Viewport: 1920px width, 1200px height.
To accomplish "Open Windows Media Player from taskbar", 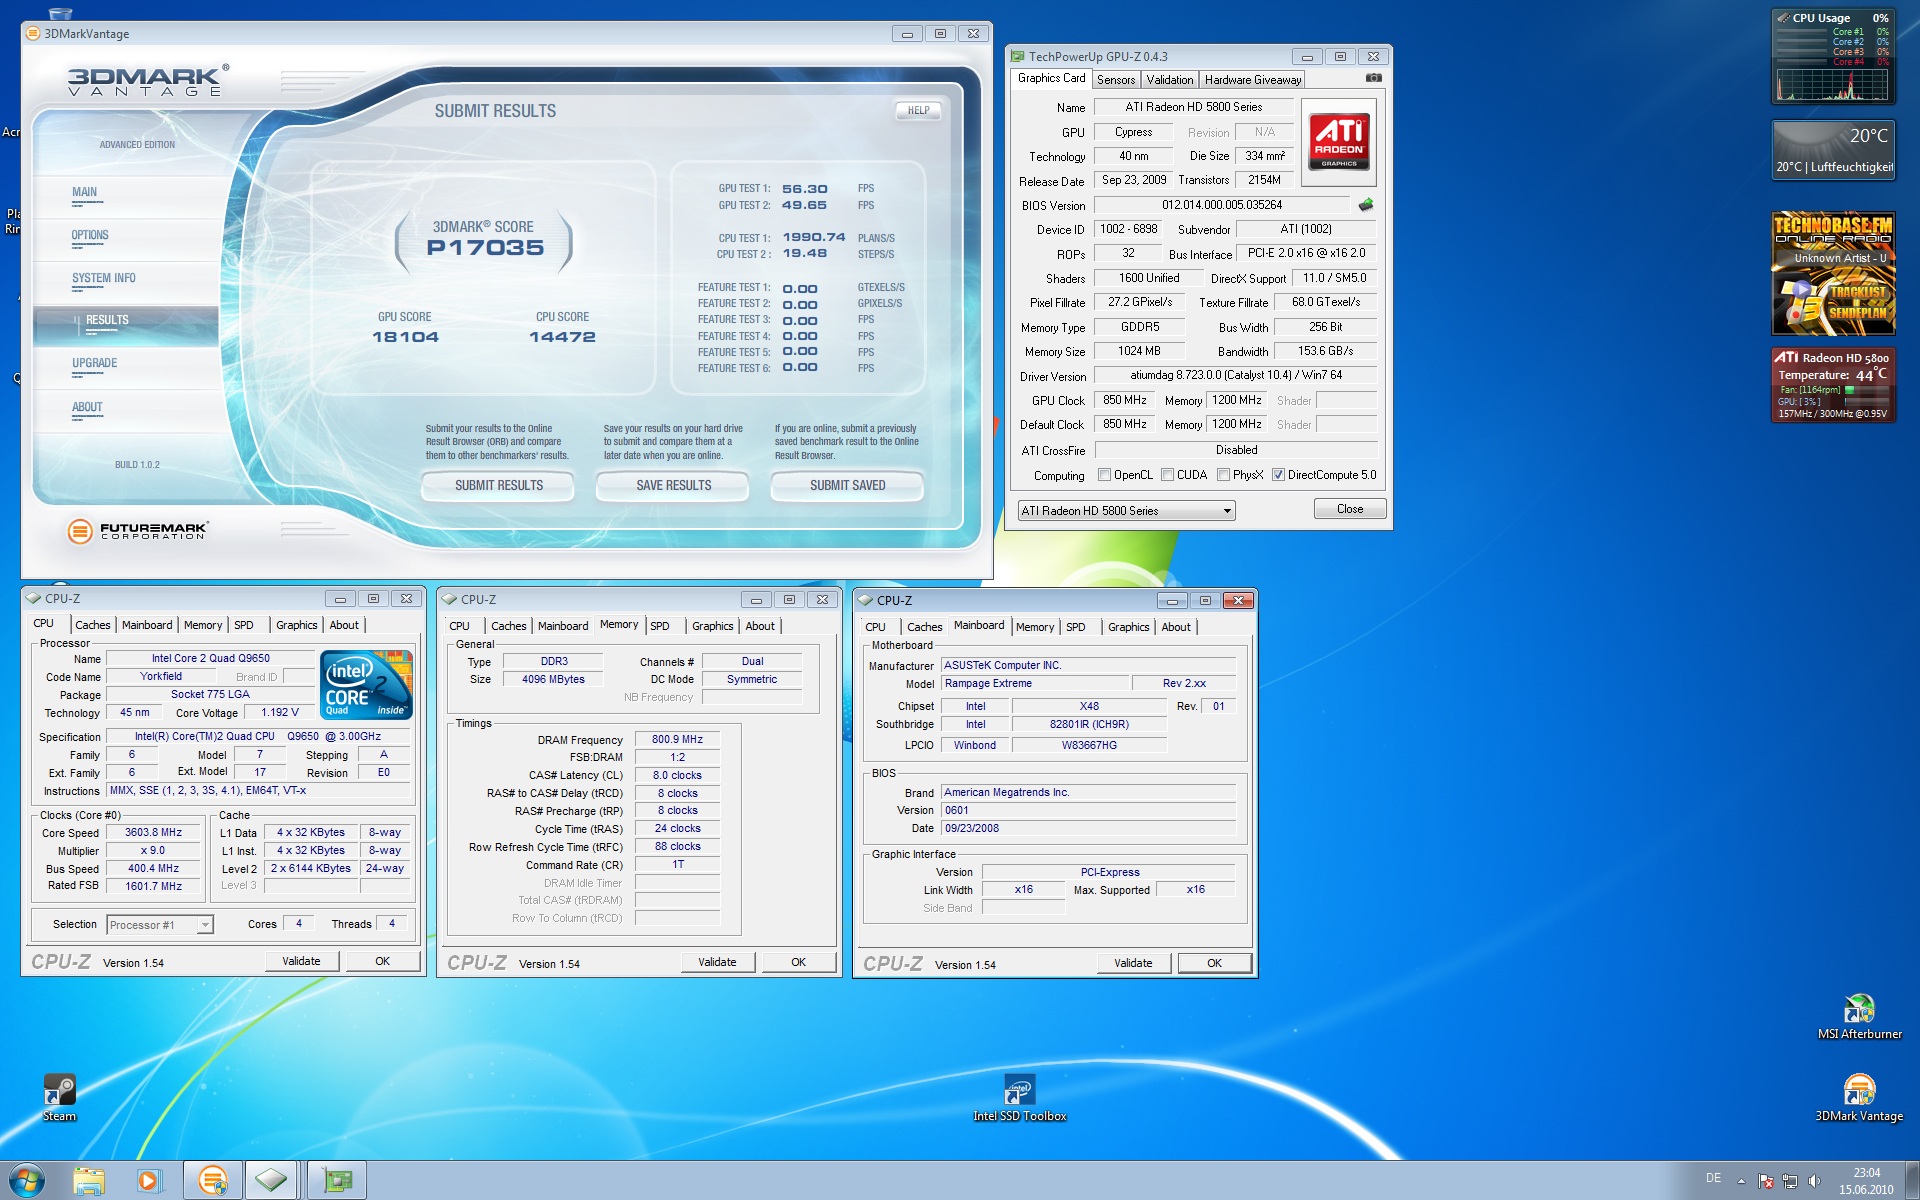I will pyautogui.click(x=149, y=1181).
